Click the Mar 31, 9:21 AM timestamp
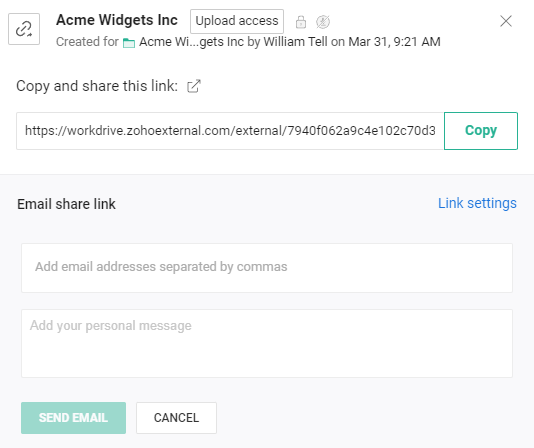 pos(394,42)
